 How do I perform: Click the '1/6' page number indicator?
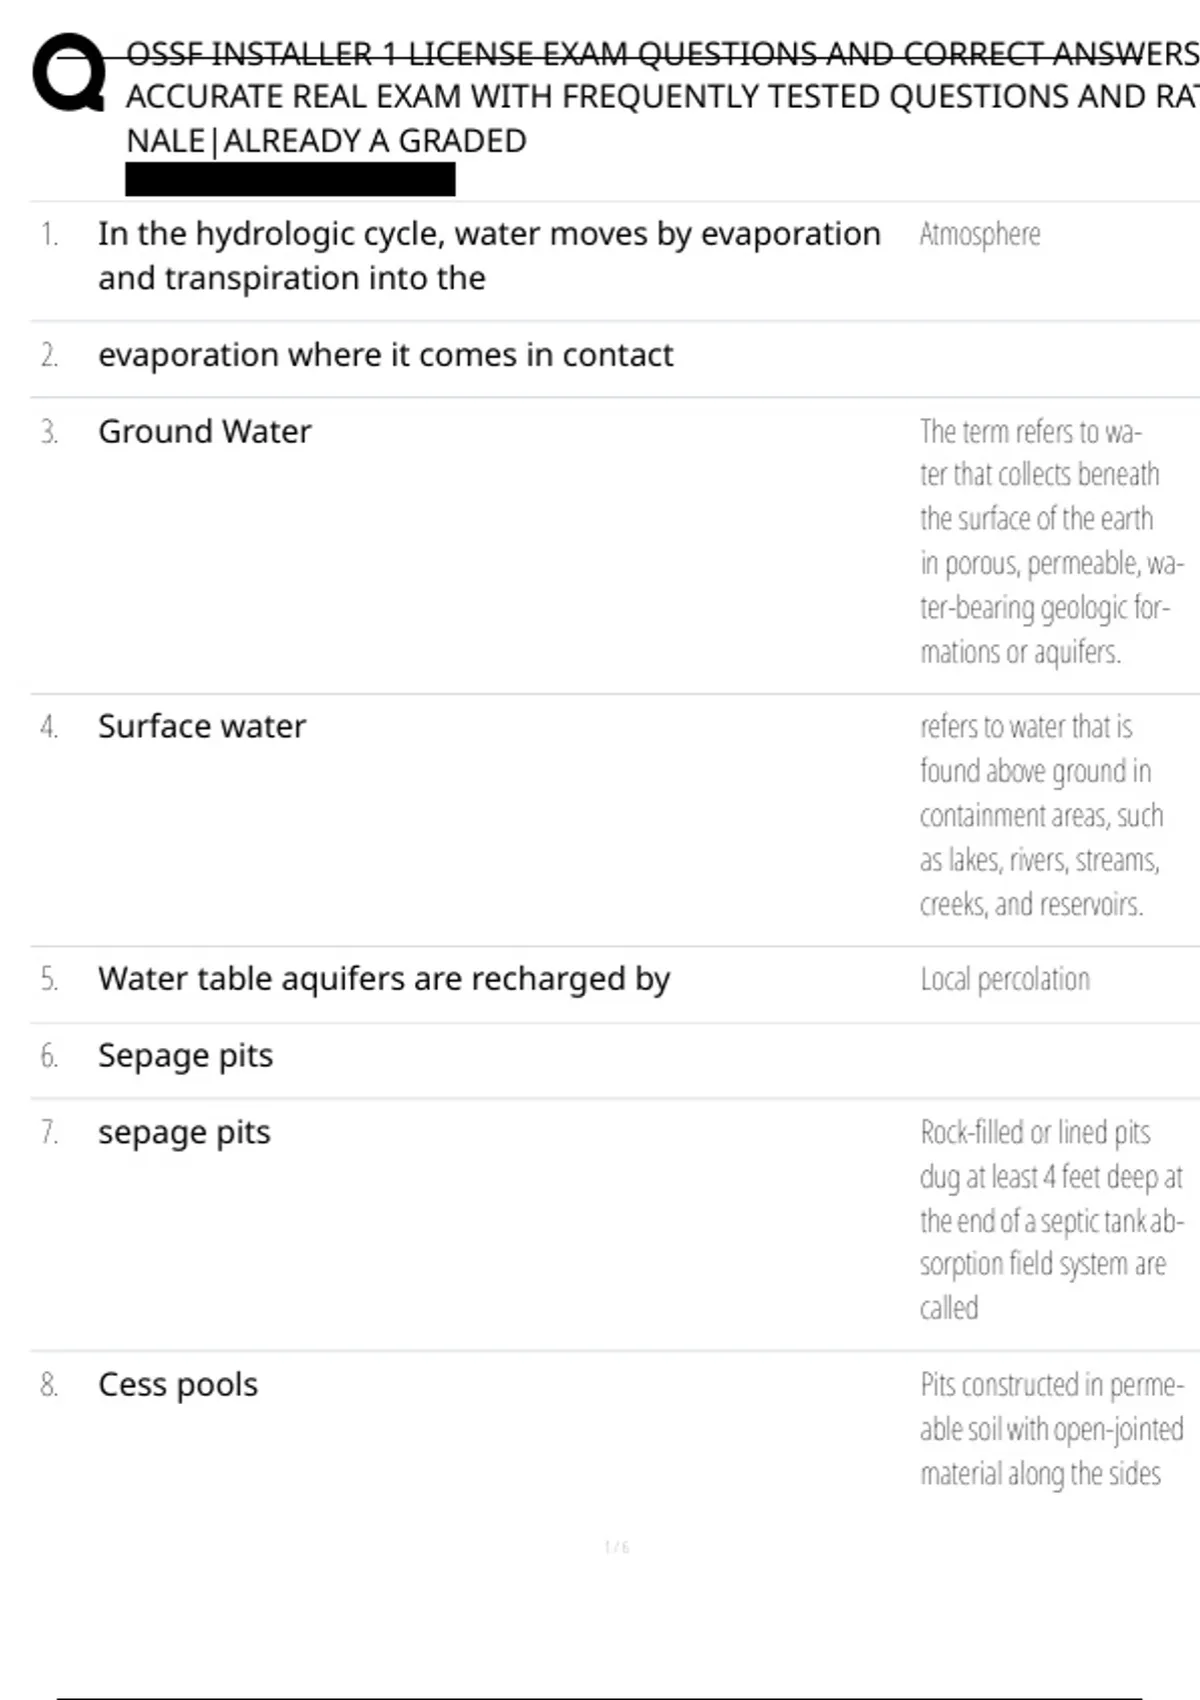point(617,1547)
